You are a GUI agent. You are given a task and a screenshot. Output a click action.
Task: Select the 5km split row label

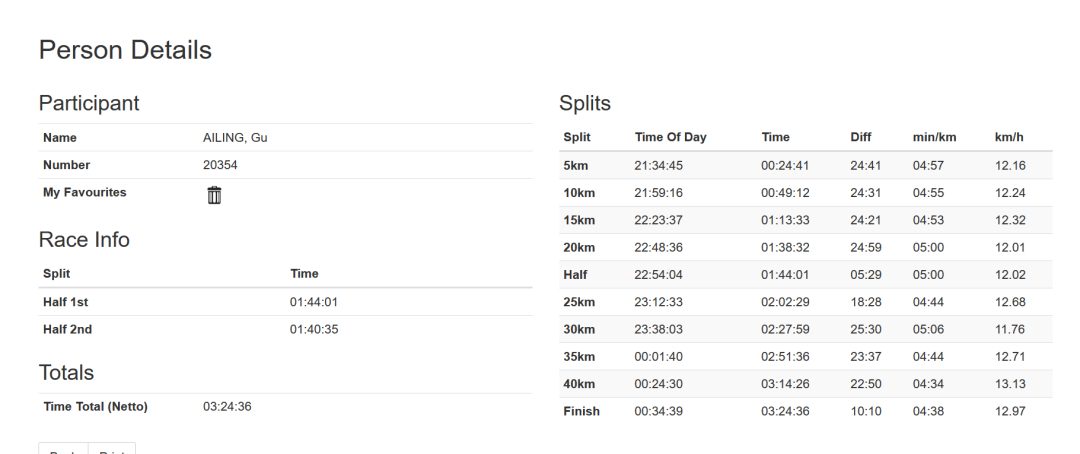(x=576, y=165)
